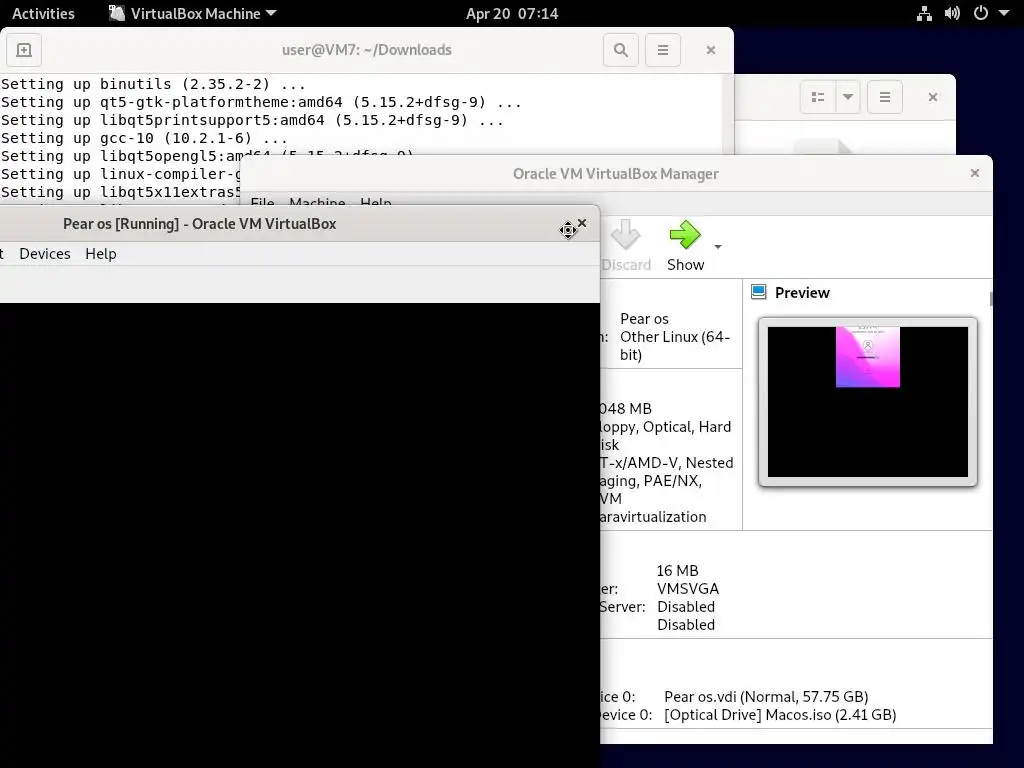
Task: Open the dropdown arrow beside Show
Action: 718,247
